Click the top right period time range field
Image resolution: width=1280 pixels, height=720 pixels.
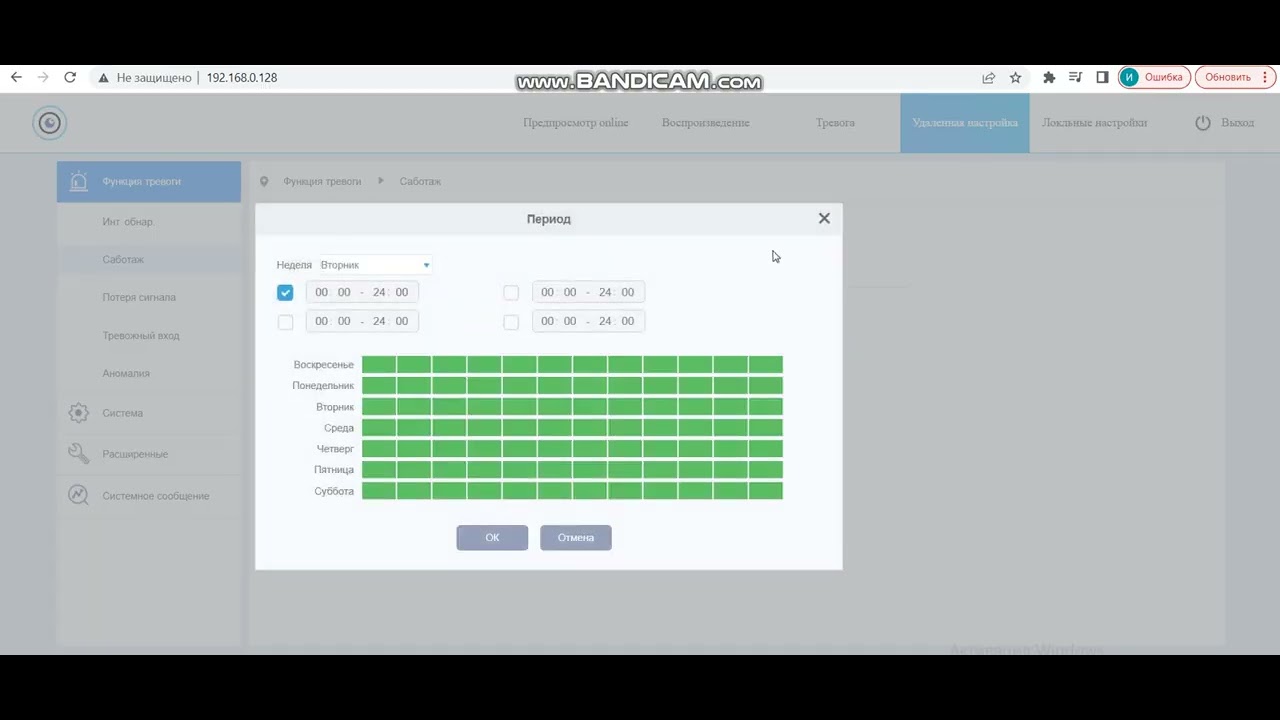pyautogui.click(x=588, y=292)
